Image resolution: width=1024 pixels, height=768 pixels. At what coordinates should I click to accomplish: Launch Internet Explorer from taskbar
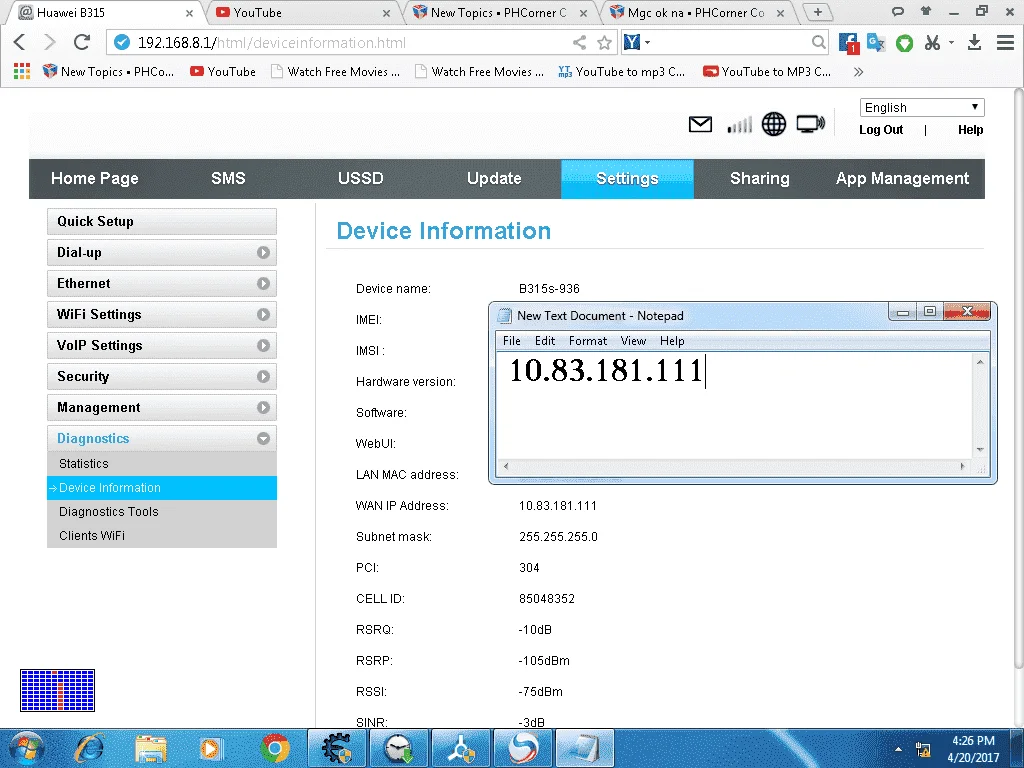[x=89, y=748]
